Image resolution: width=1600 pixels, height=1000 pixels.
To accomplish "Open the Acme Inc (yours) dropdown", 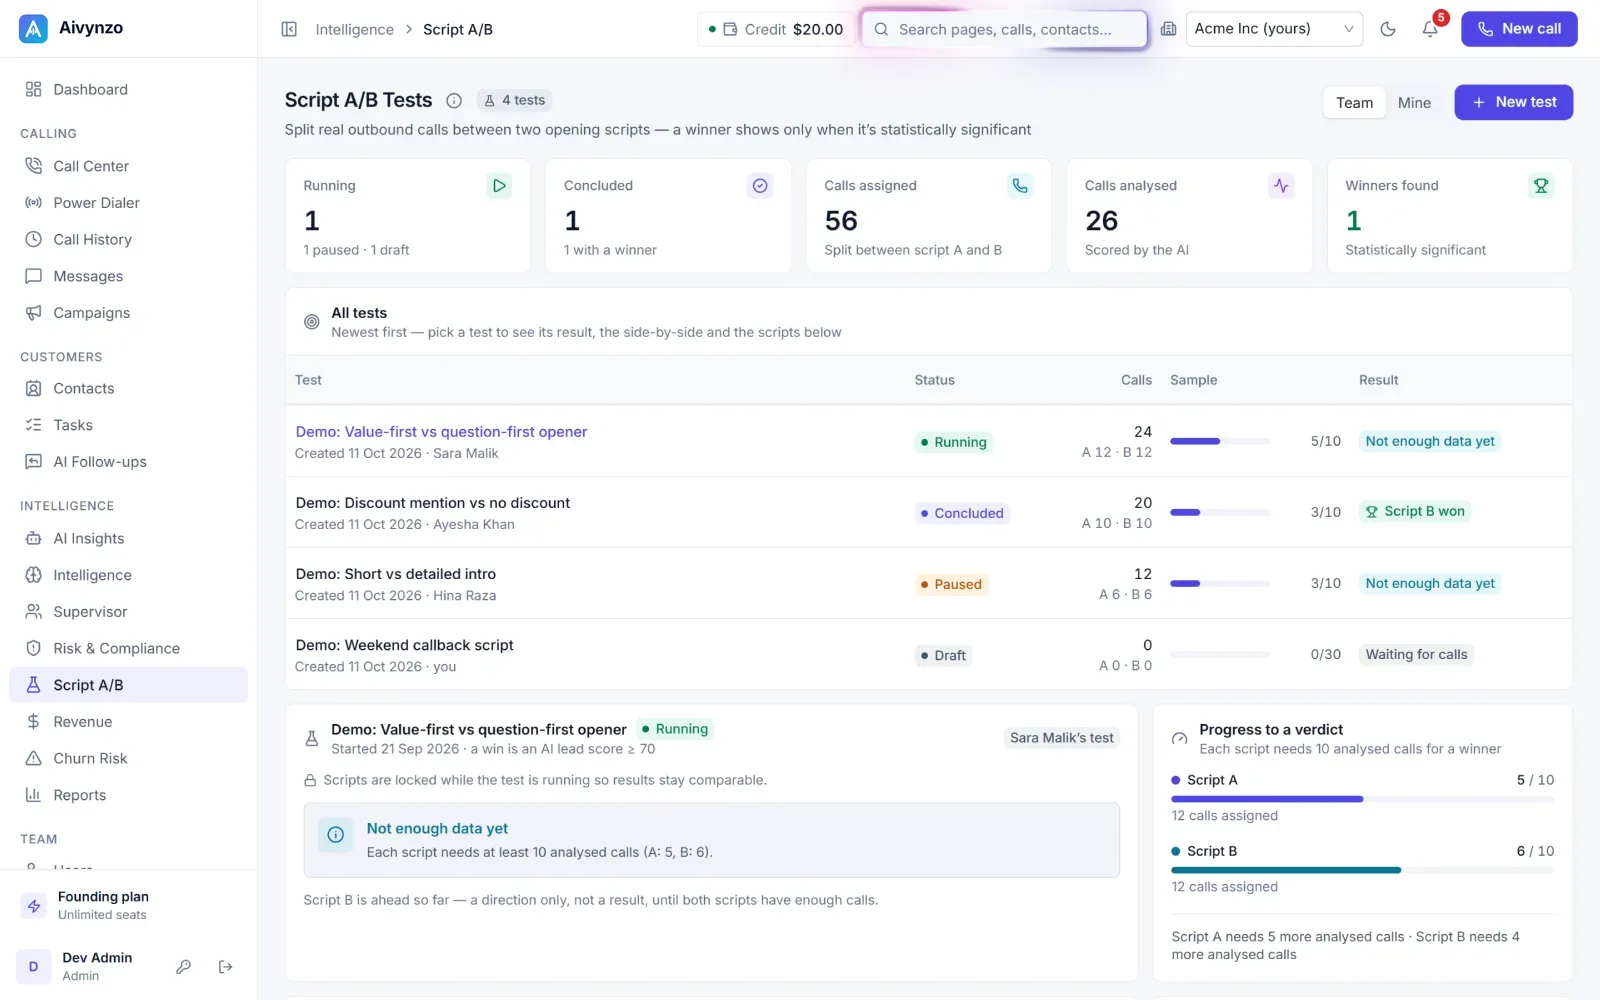I will [1274, 29].
